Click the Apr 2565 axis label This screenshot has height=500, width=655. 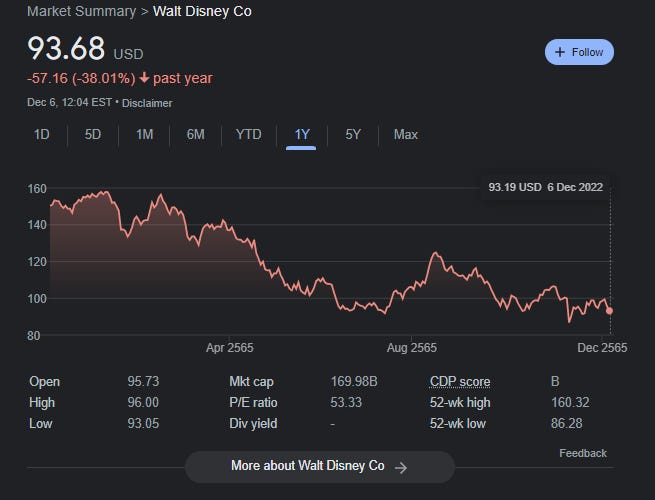[230, 348]
